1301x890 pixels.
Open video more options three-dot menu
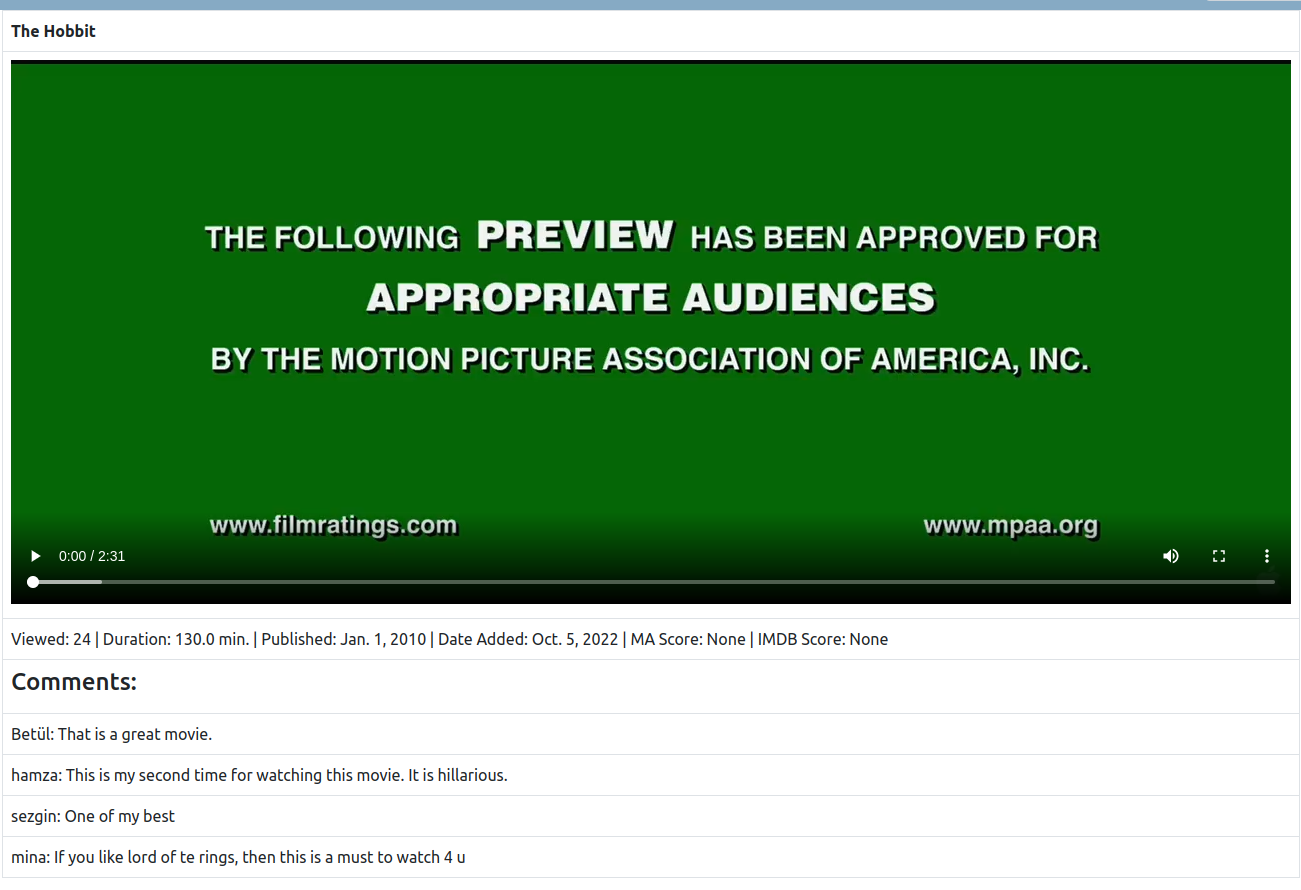1267,556
